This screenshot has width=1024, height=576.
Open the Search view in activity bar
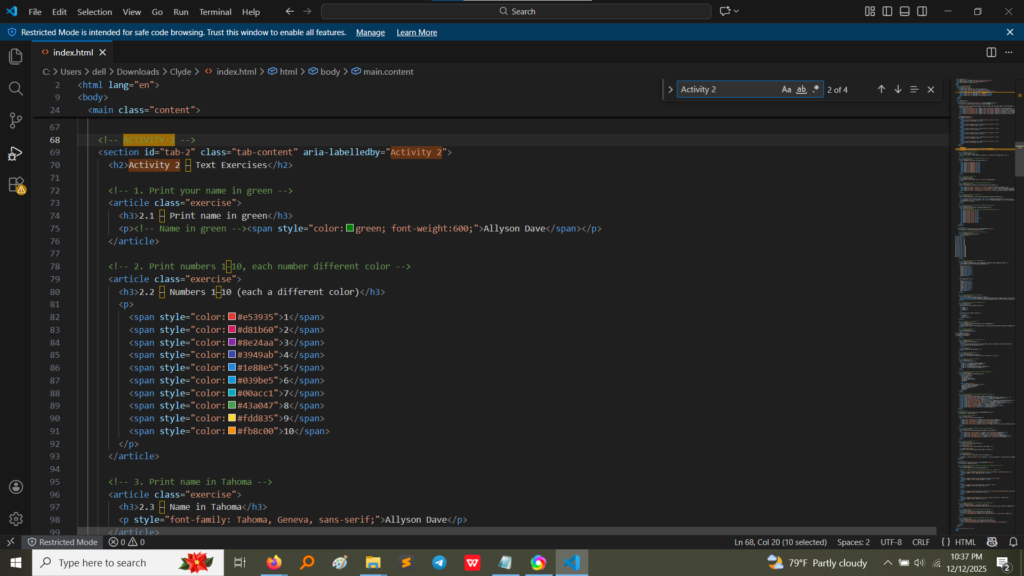(15, 88)
